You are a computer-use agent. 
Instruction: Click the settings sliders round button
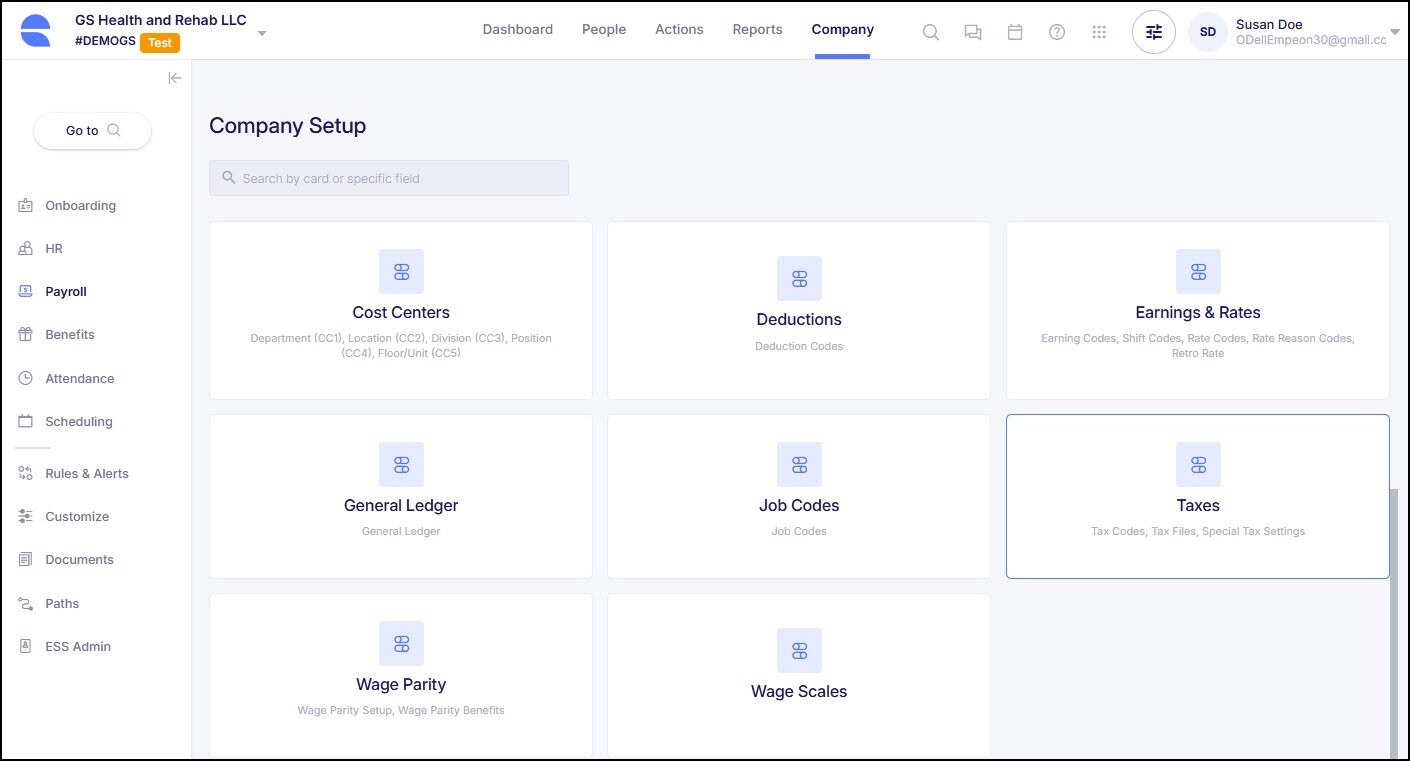[1153, 32]
